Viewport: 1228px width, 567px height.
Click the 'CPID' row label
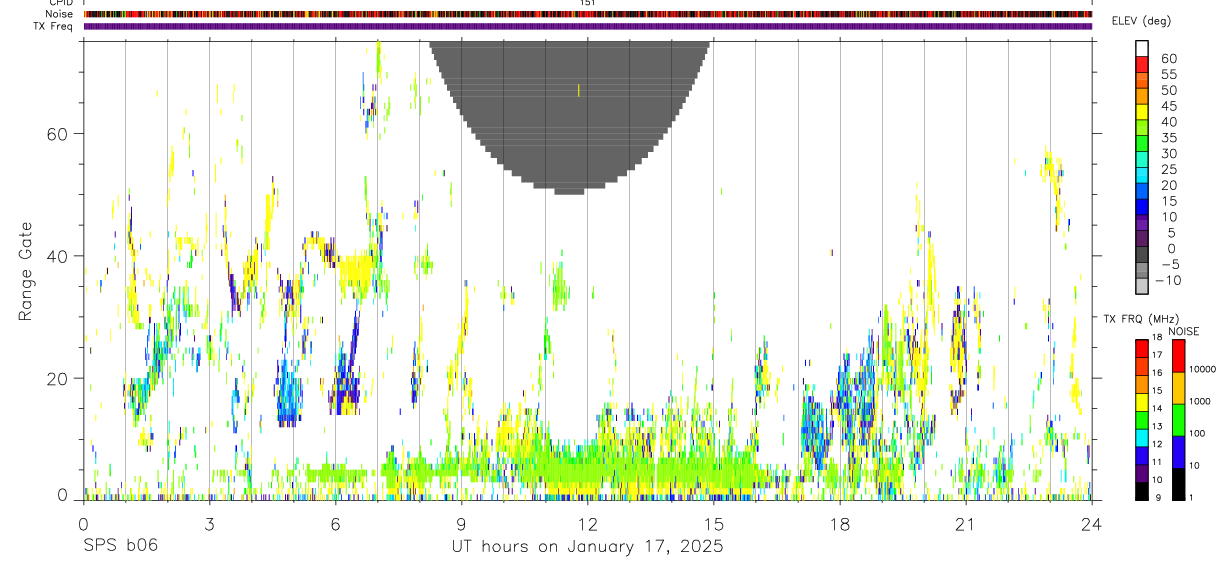(x=62, y=3)
